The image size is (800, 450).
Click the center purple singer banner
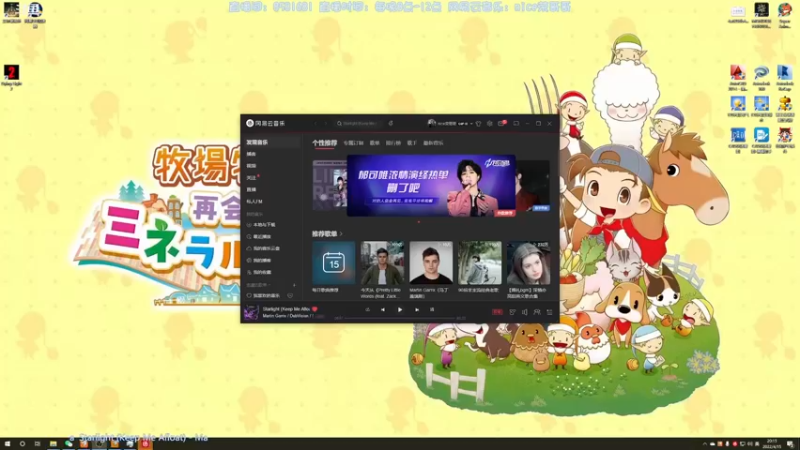coord(431,186)
